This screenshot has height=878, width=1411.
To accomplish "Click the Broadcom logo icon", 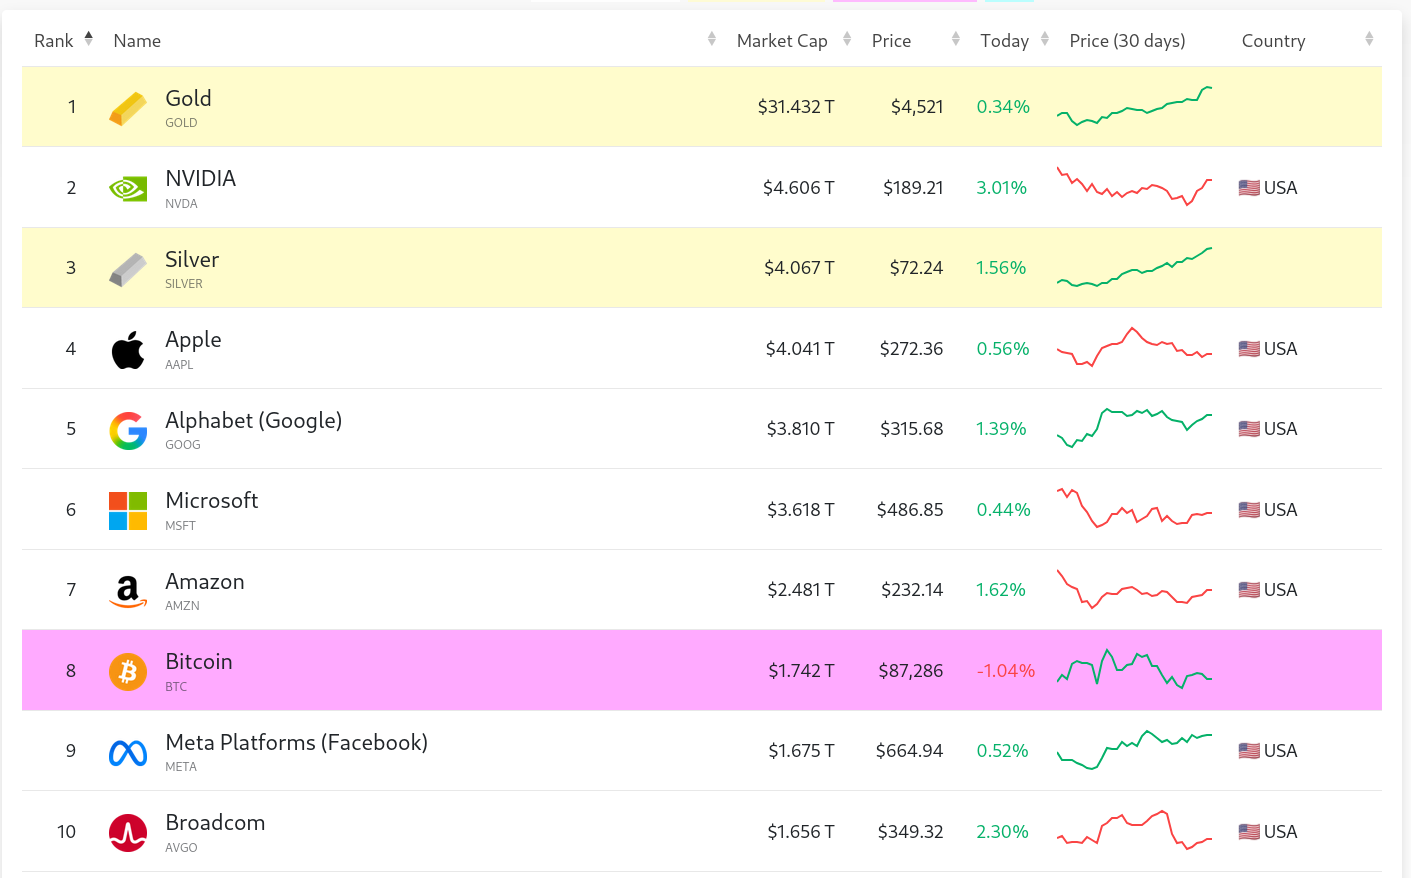I will pos(127,833).
